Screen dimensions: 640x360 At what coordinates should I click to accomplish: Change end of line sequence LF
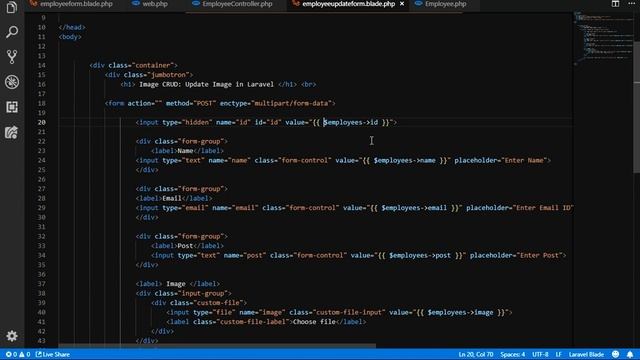click(x=558, y=354)
